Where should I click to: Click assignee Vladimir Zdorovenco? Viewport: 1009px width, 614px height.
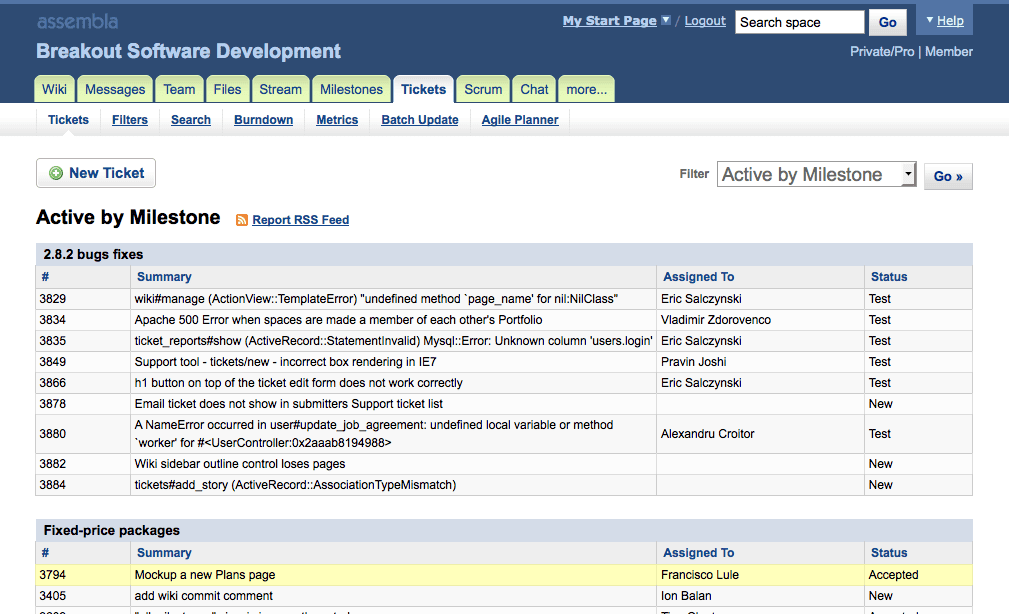716,320
